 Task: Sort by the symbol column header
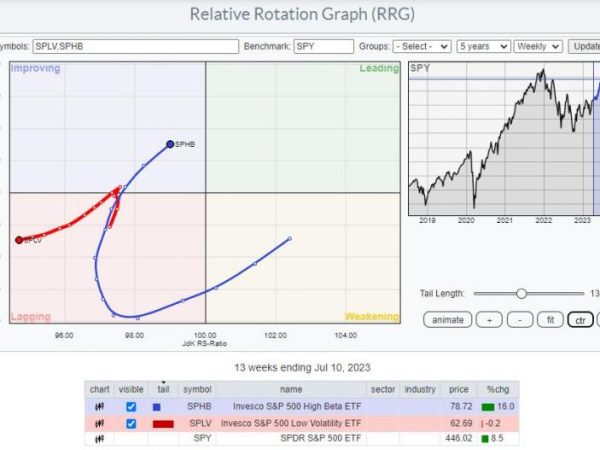(197, 390)
